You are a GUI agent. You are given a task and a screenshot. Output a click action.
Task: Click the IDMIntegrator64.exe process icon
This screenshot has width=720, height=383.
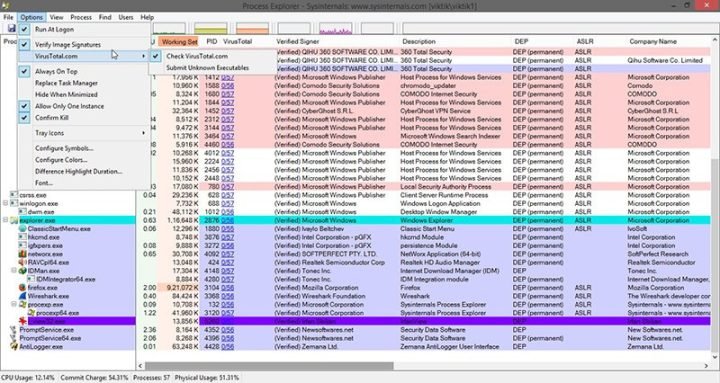31,279
